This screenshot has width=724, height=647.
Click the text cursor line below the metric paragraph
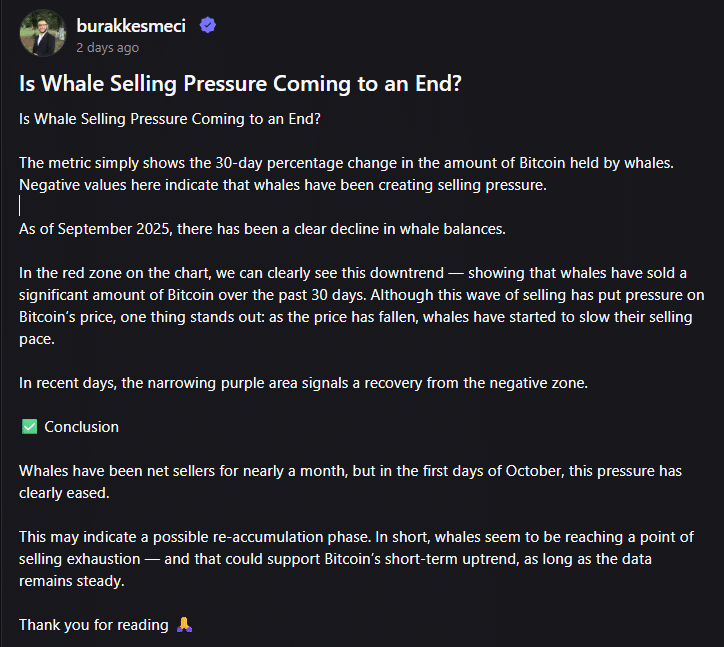(21, 206)
